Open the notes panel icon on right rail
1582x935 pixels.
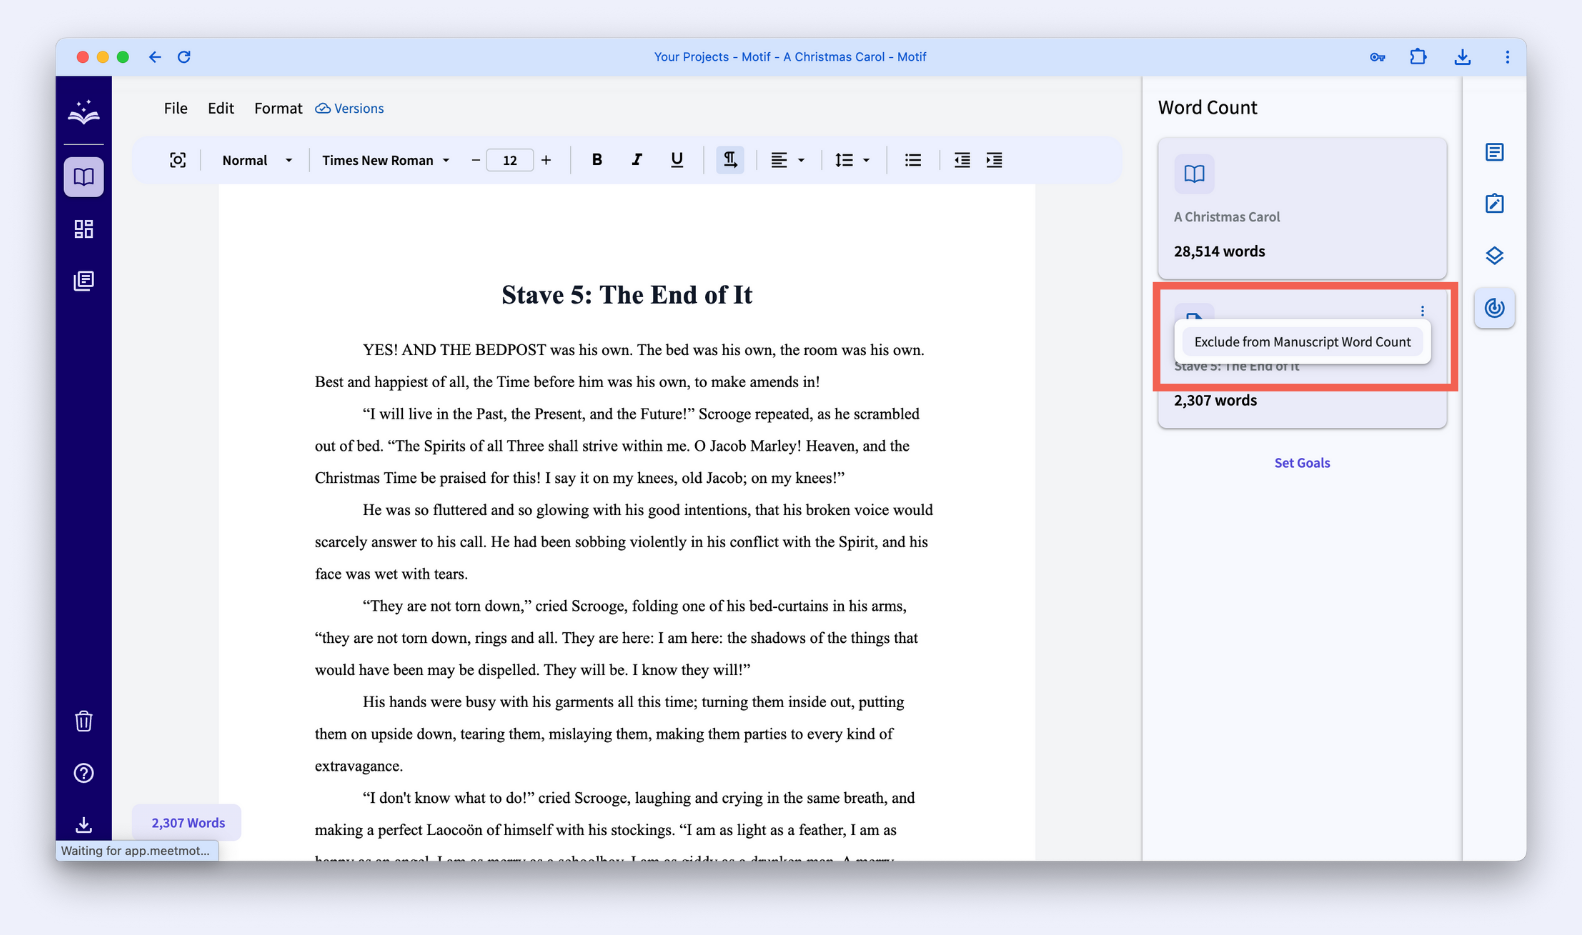coord(1494,152)
